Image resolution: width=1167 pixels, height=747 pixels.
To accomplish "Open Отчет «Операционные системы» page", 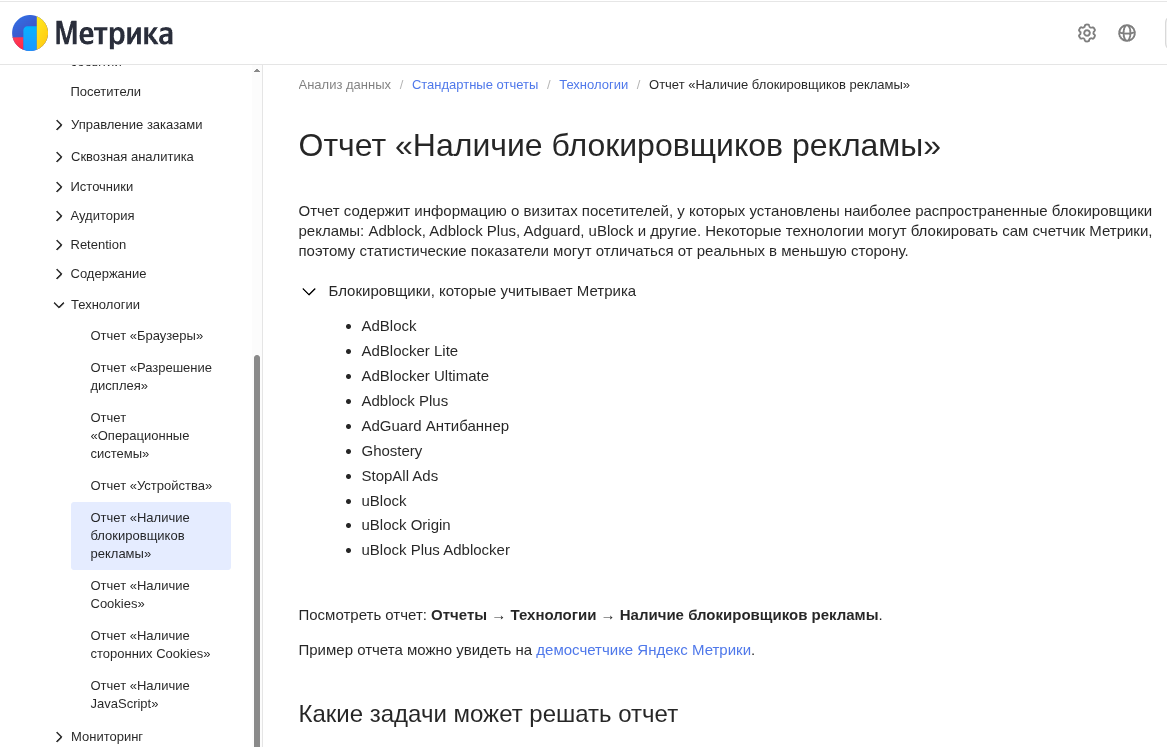I will 140,435.
